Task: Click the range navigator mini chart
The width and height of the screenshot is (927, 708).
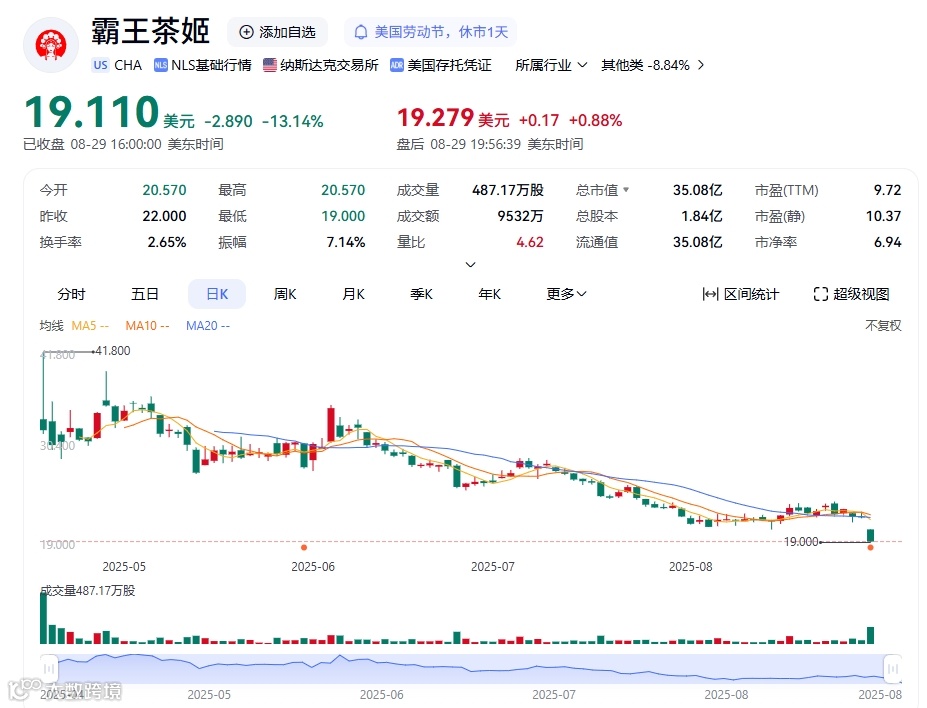Action: tap(471, 669)
